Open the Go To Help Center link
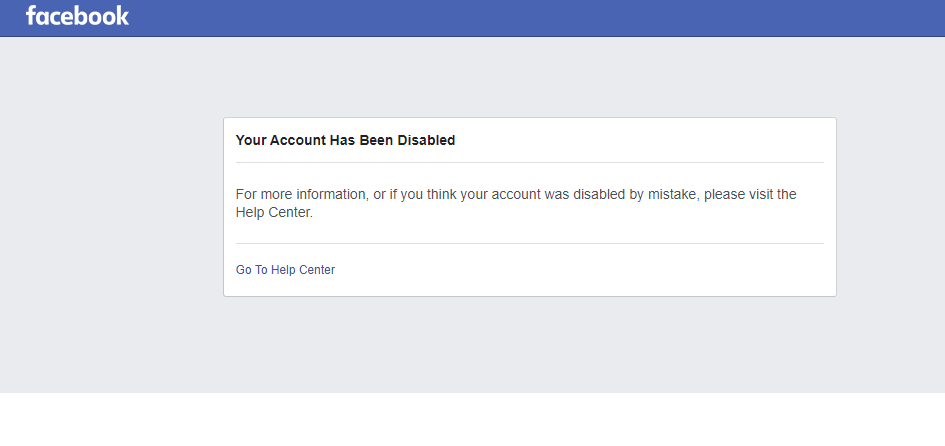Image resolution: width=945 pixels, height=446 pixels. pyautogui.click(x=285, y=270)
